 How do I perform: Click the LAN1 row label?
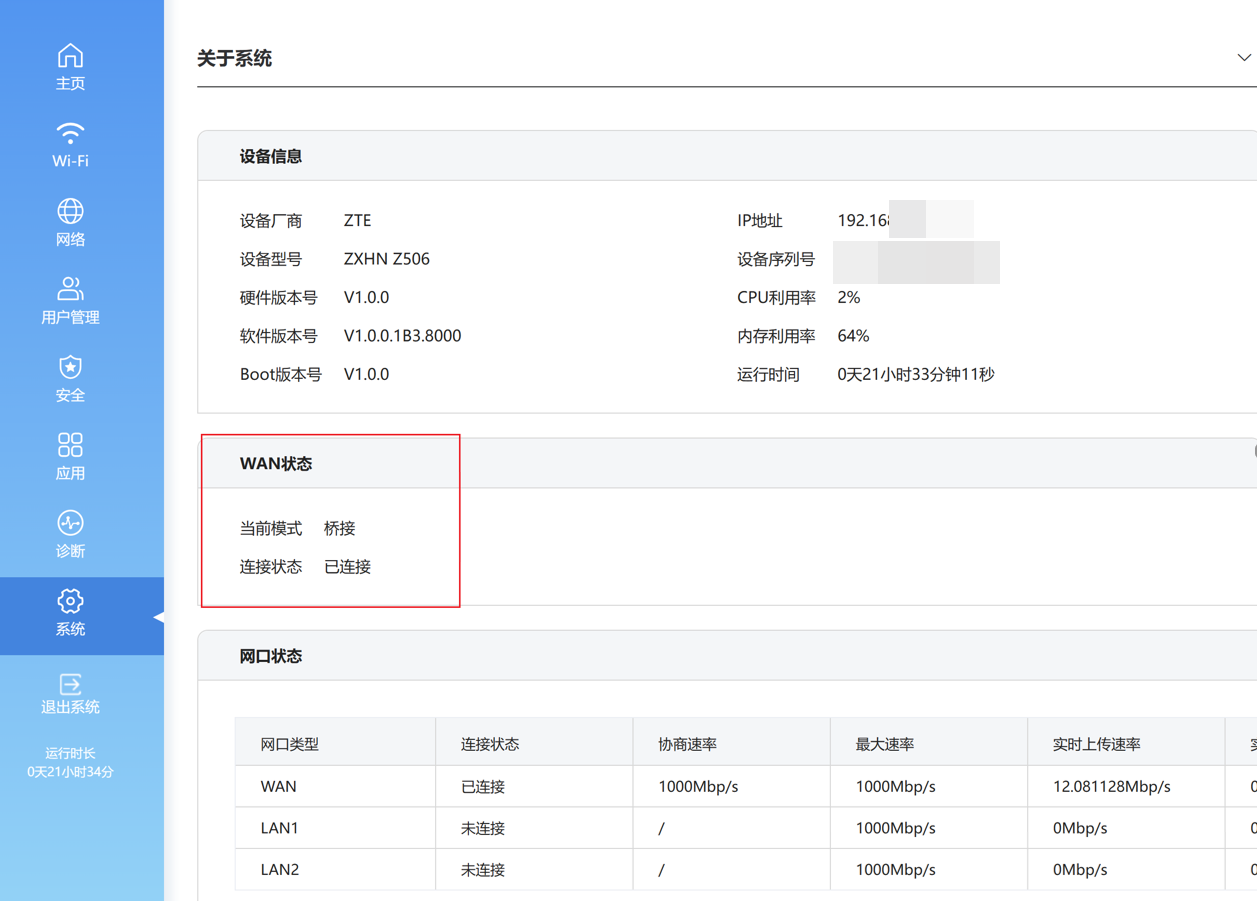280,828
